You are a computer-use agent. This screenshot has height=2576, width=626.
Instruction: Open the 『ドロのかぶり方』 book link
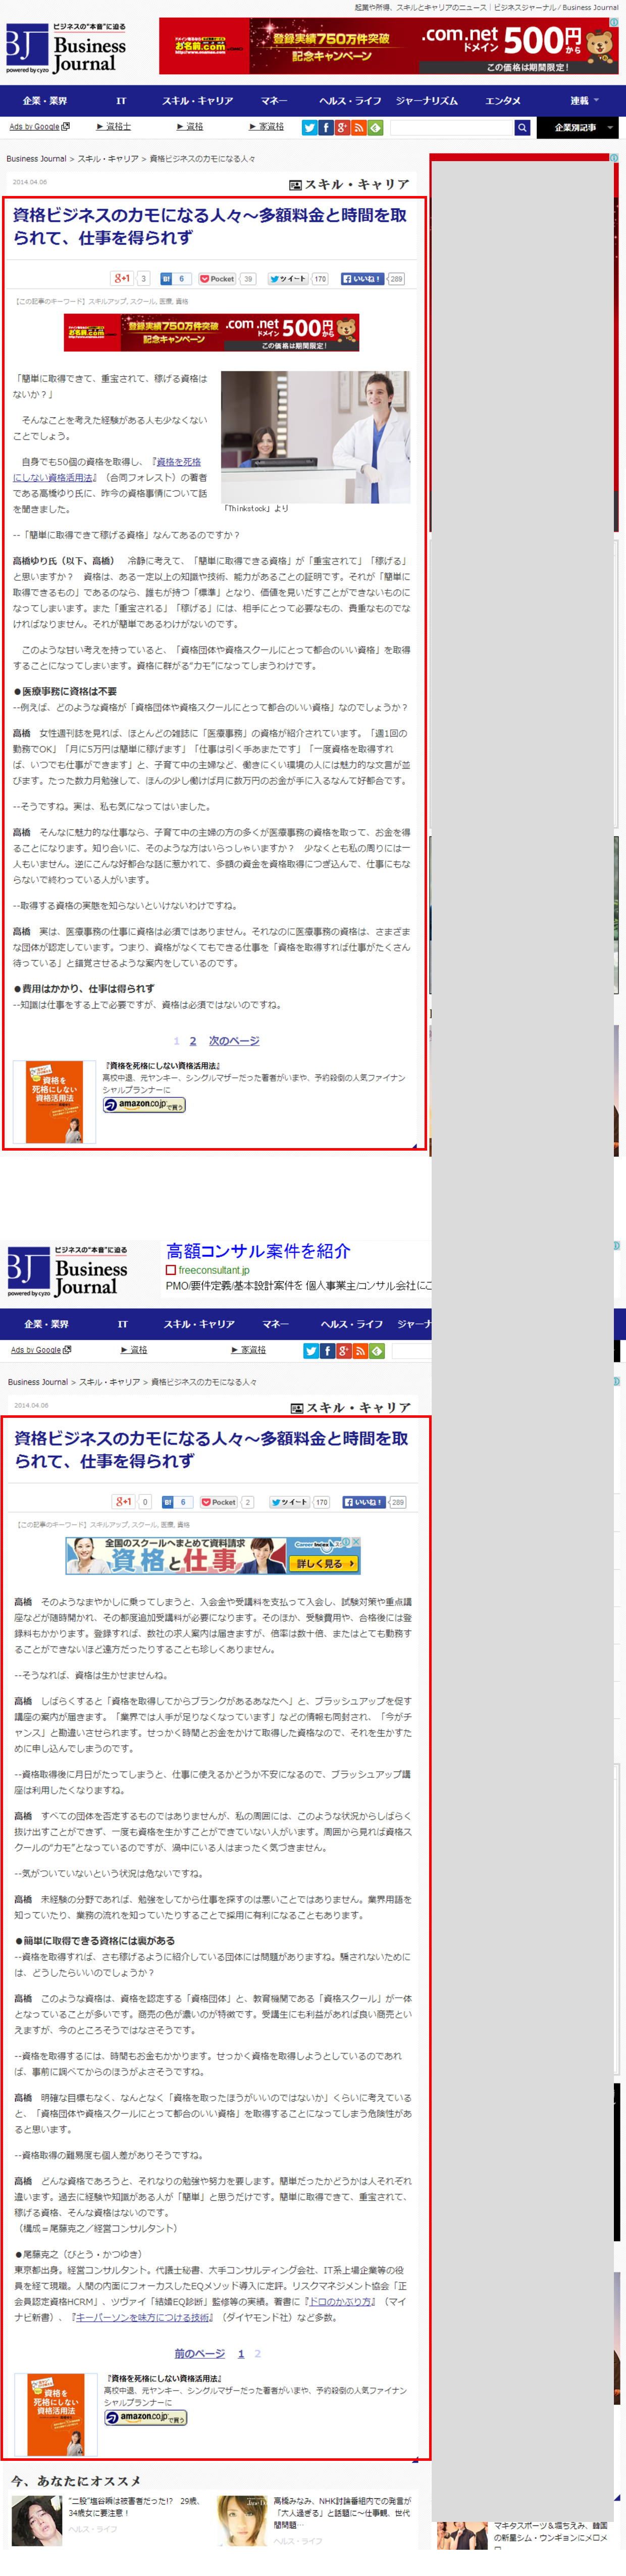tap(342, 2301)
